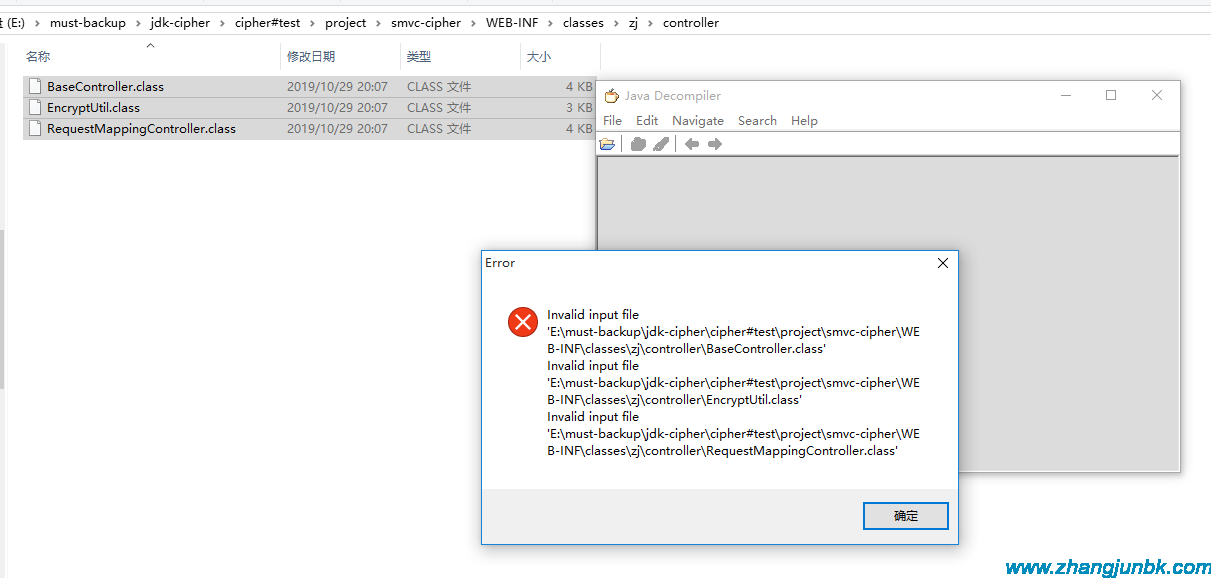The image size is (1211, 578).
Task: Expand the chevron after jdk-cipher in breadcrumb
Action: click(x=223, y=23)
